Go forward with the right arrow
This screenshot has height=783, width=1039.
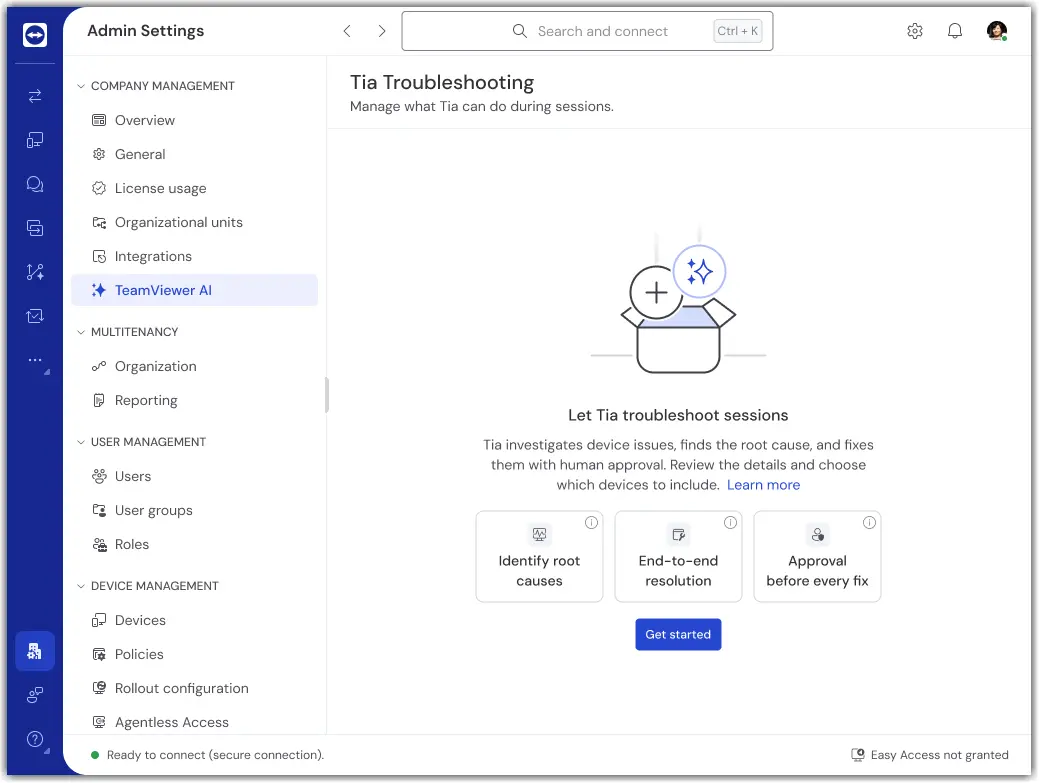point(382,31)
